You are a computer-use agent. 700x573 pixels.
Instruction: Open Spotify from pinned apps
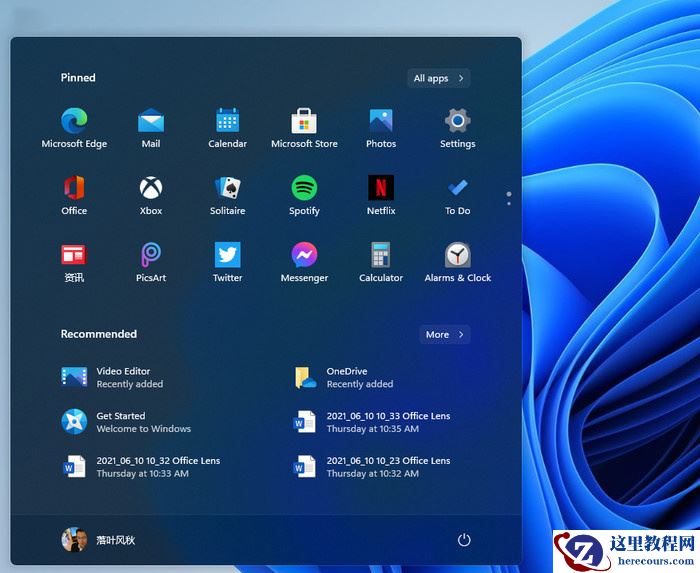click(304, 195)
